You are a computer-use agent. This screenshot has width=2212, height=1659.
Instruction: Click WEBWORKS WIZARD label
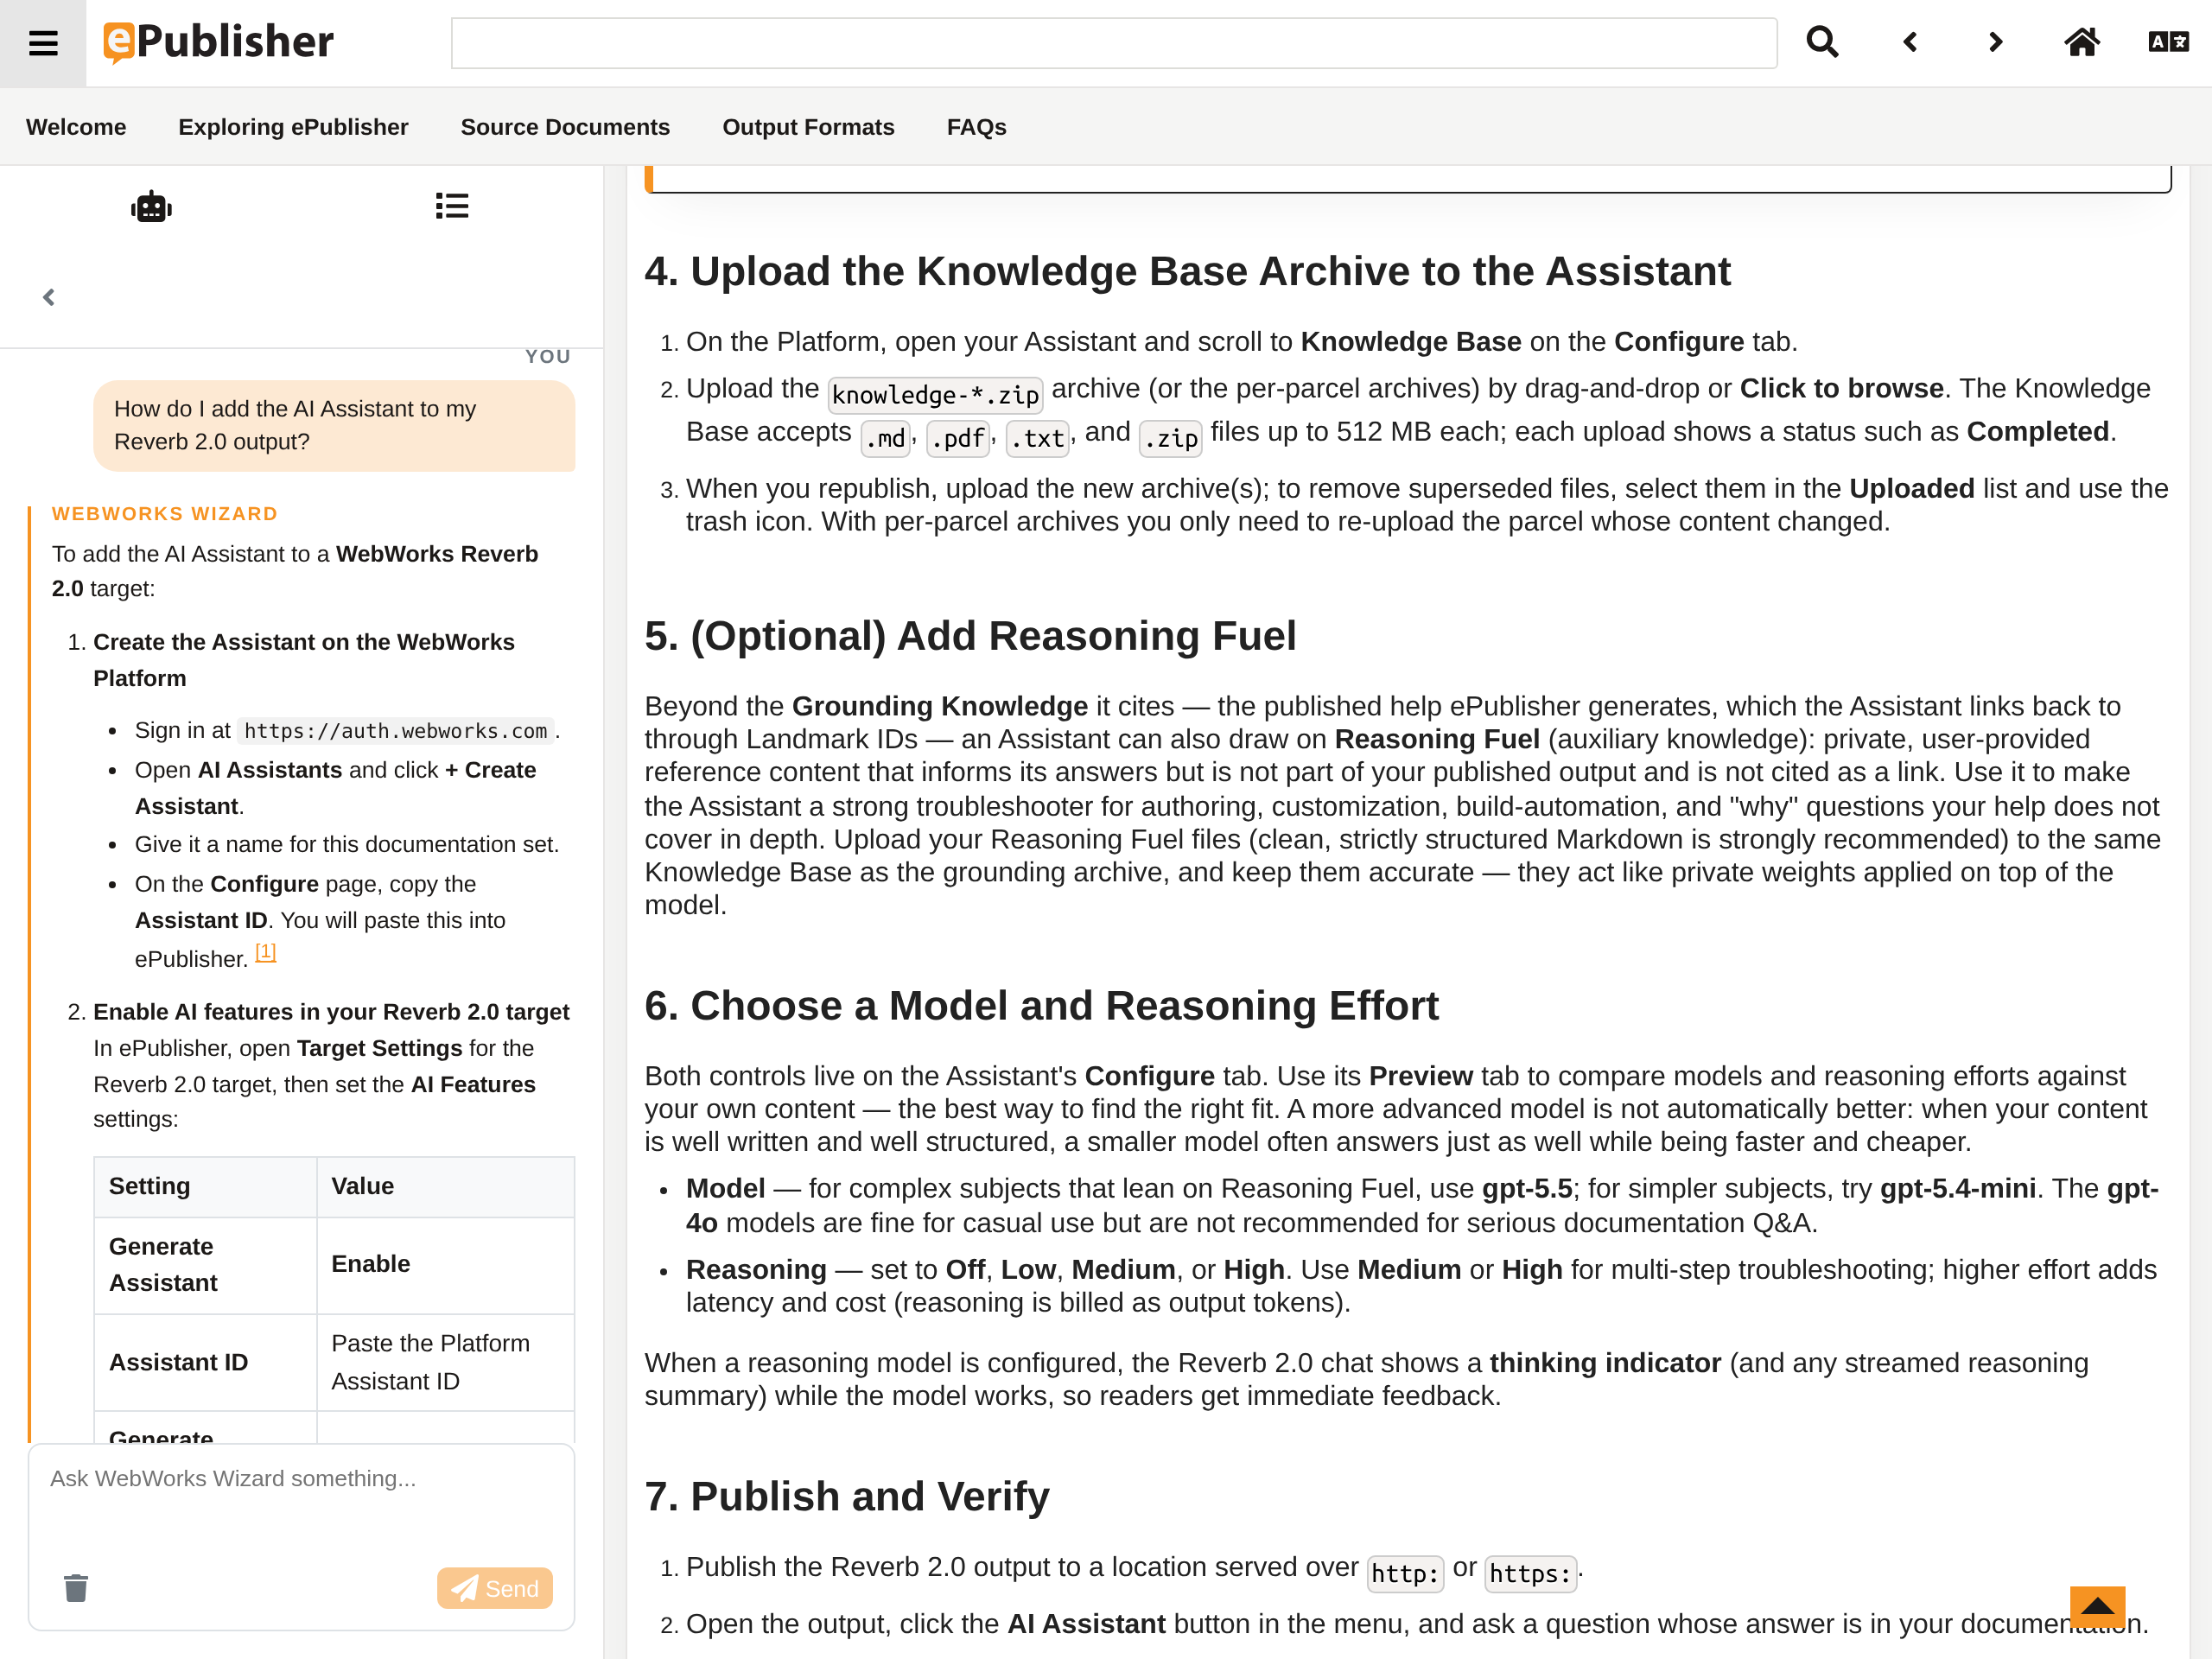tap(165, 513)
